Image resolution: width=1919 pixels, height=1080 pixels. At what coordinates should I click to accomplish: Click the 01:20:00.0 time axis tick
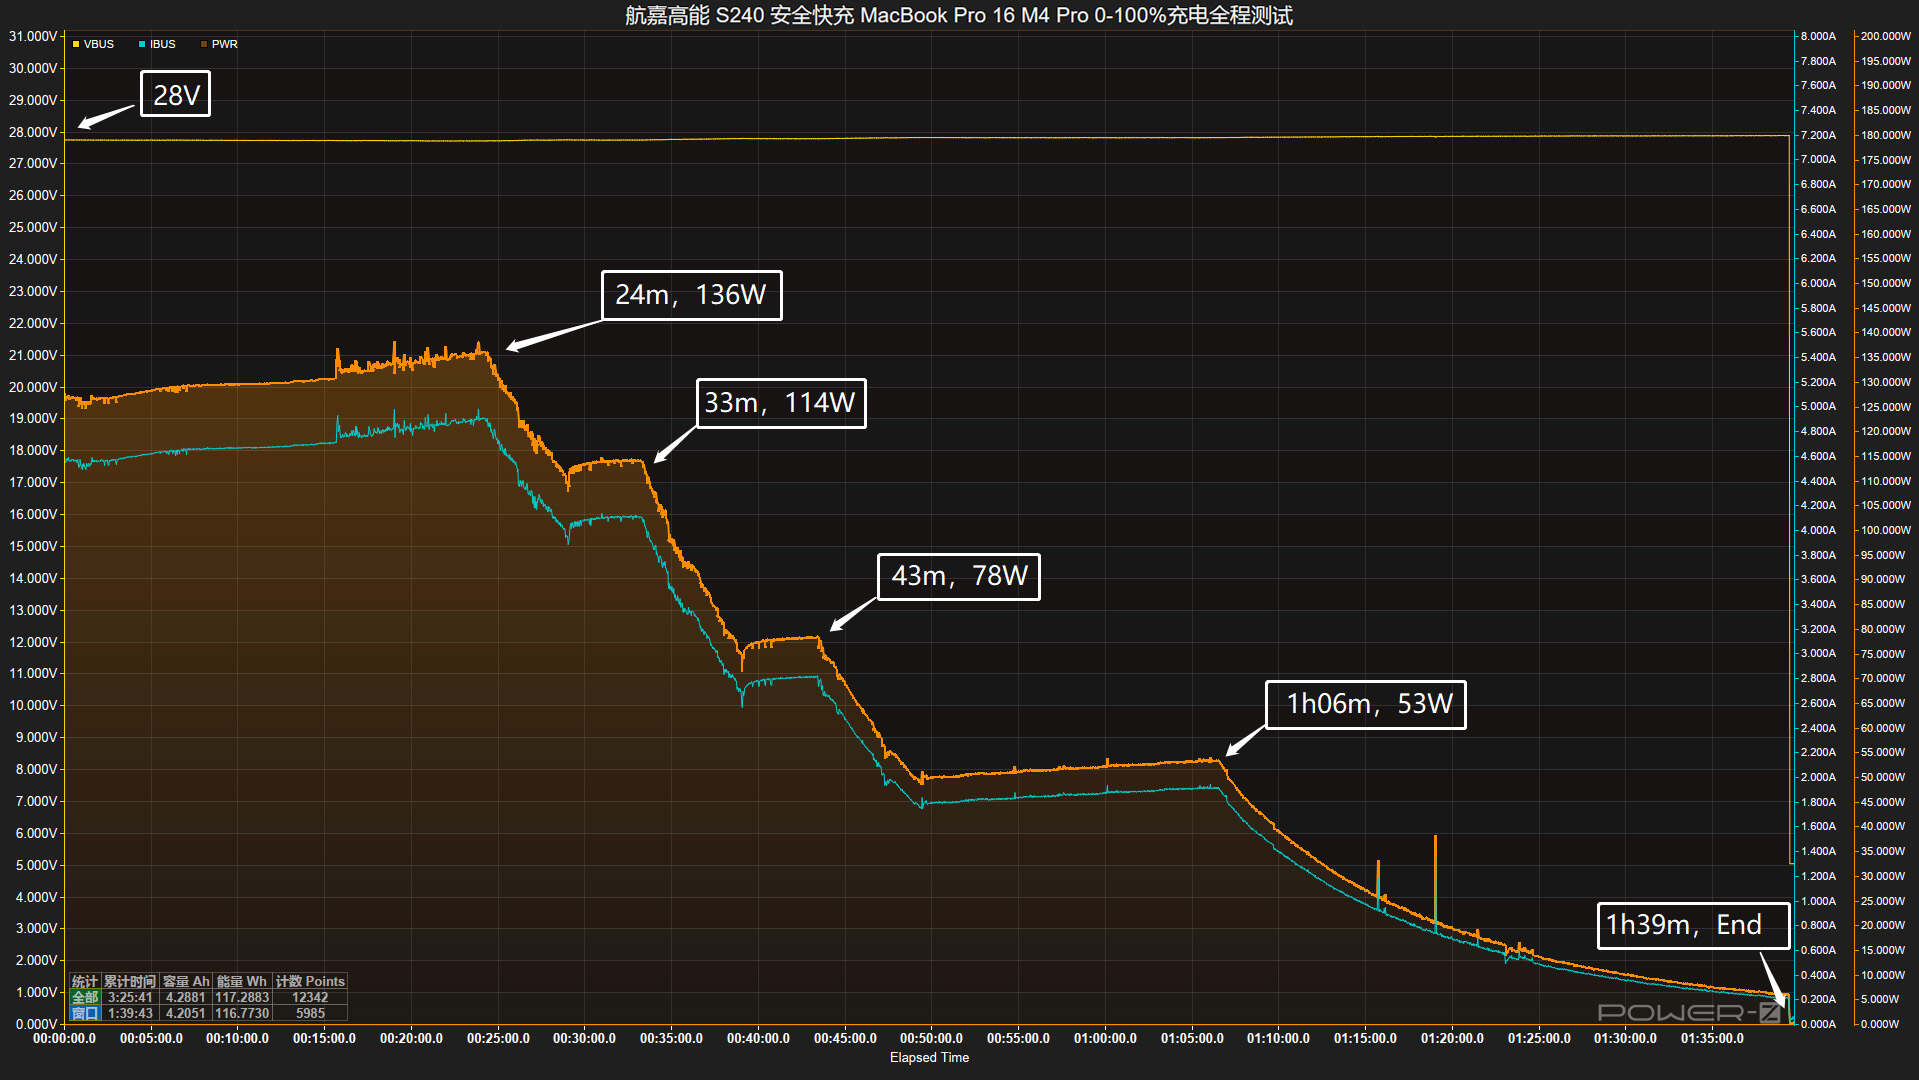[1452, 1039]
